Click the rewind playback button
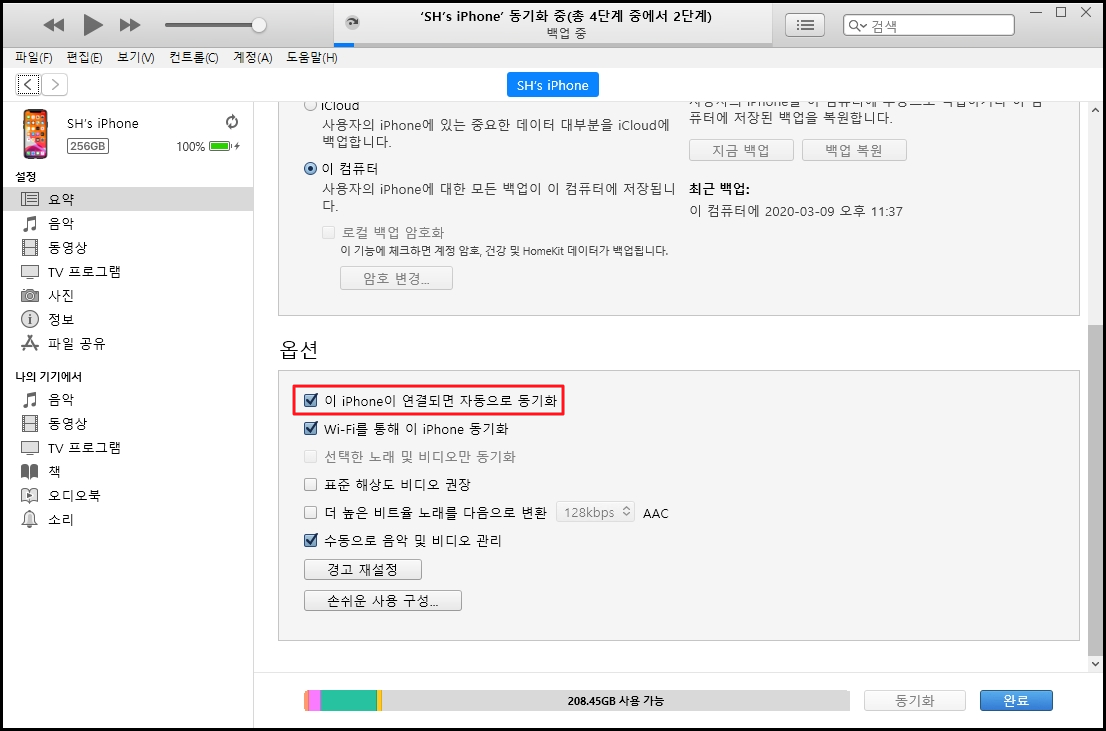The image size is (1106, 731). pos(54,25)
